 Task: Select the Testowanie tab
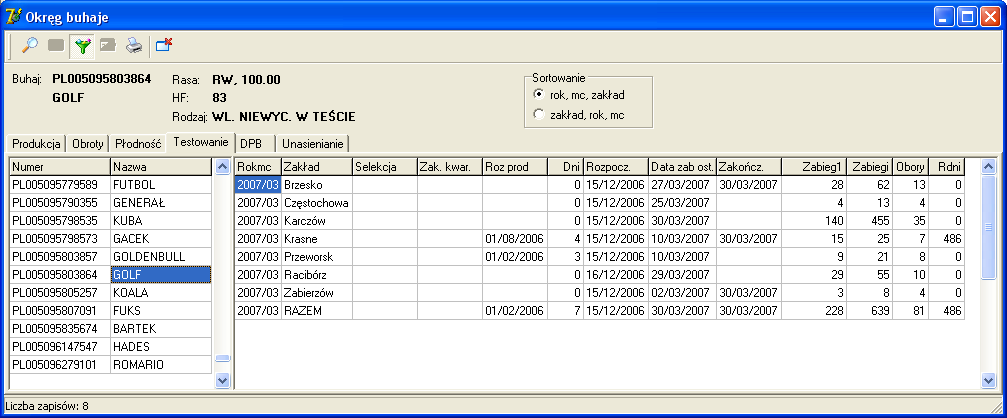click(200, 142)
